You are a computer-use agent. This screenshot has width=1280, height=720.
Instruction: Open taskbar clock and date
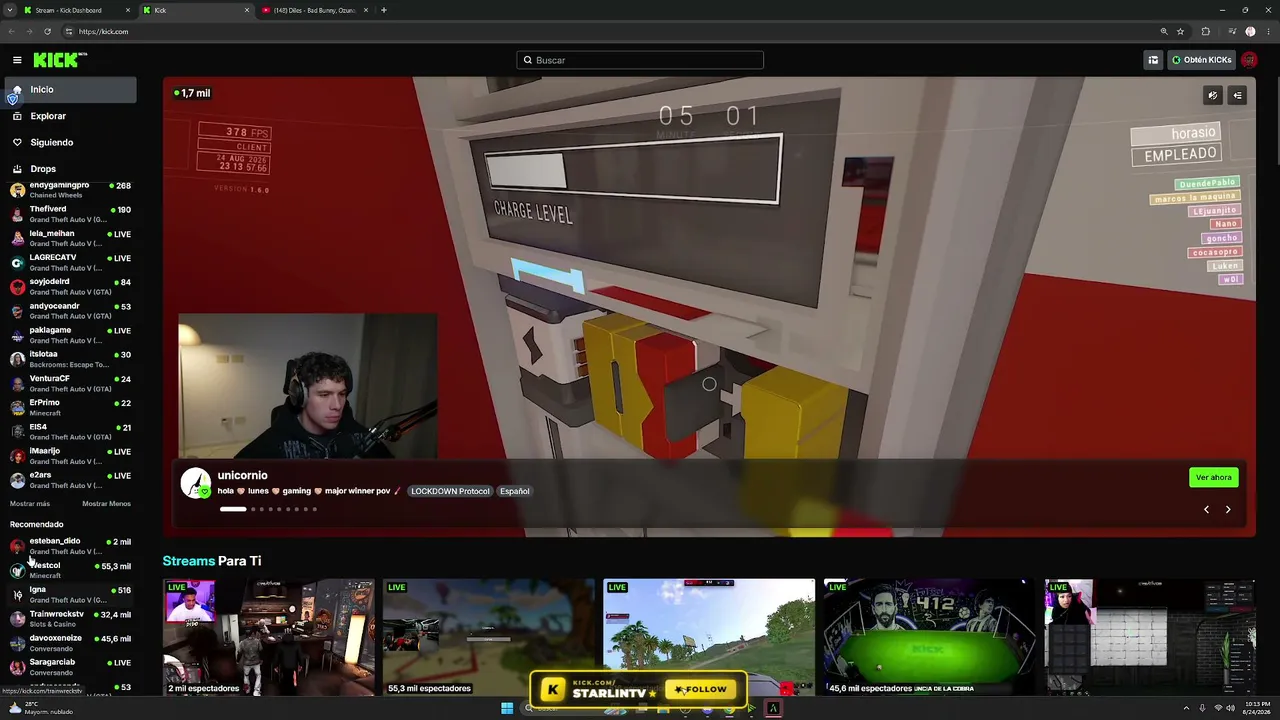1257,708
